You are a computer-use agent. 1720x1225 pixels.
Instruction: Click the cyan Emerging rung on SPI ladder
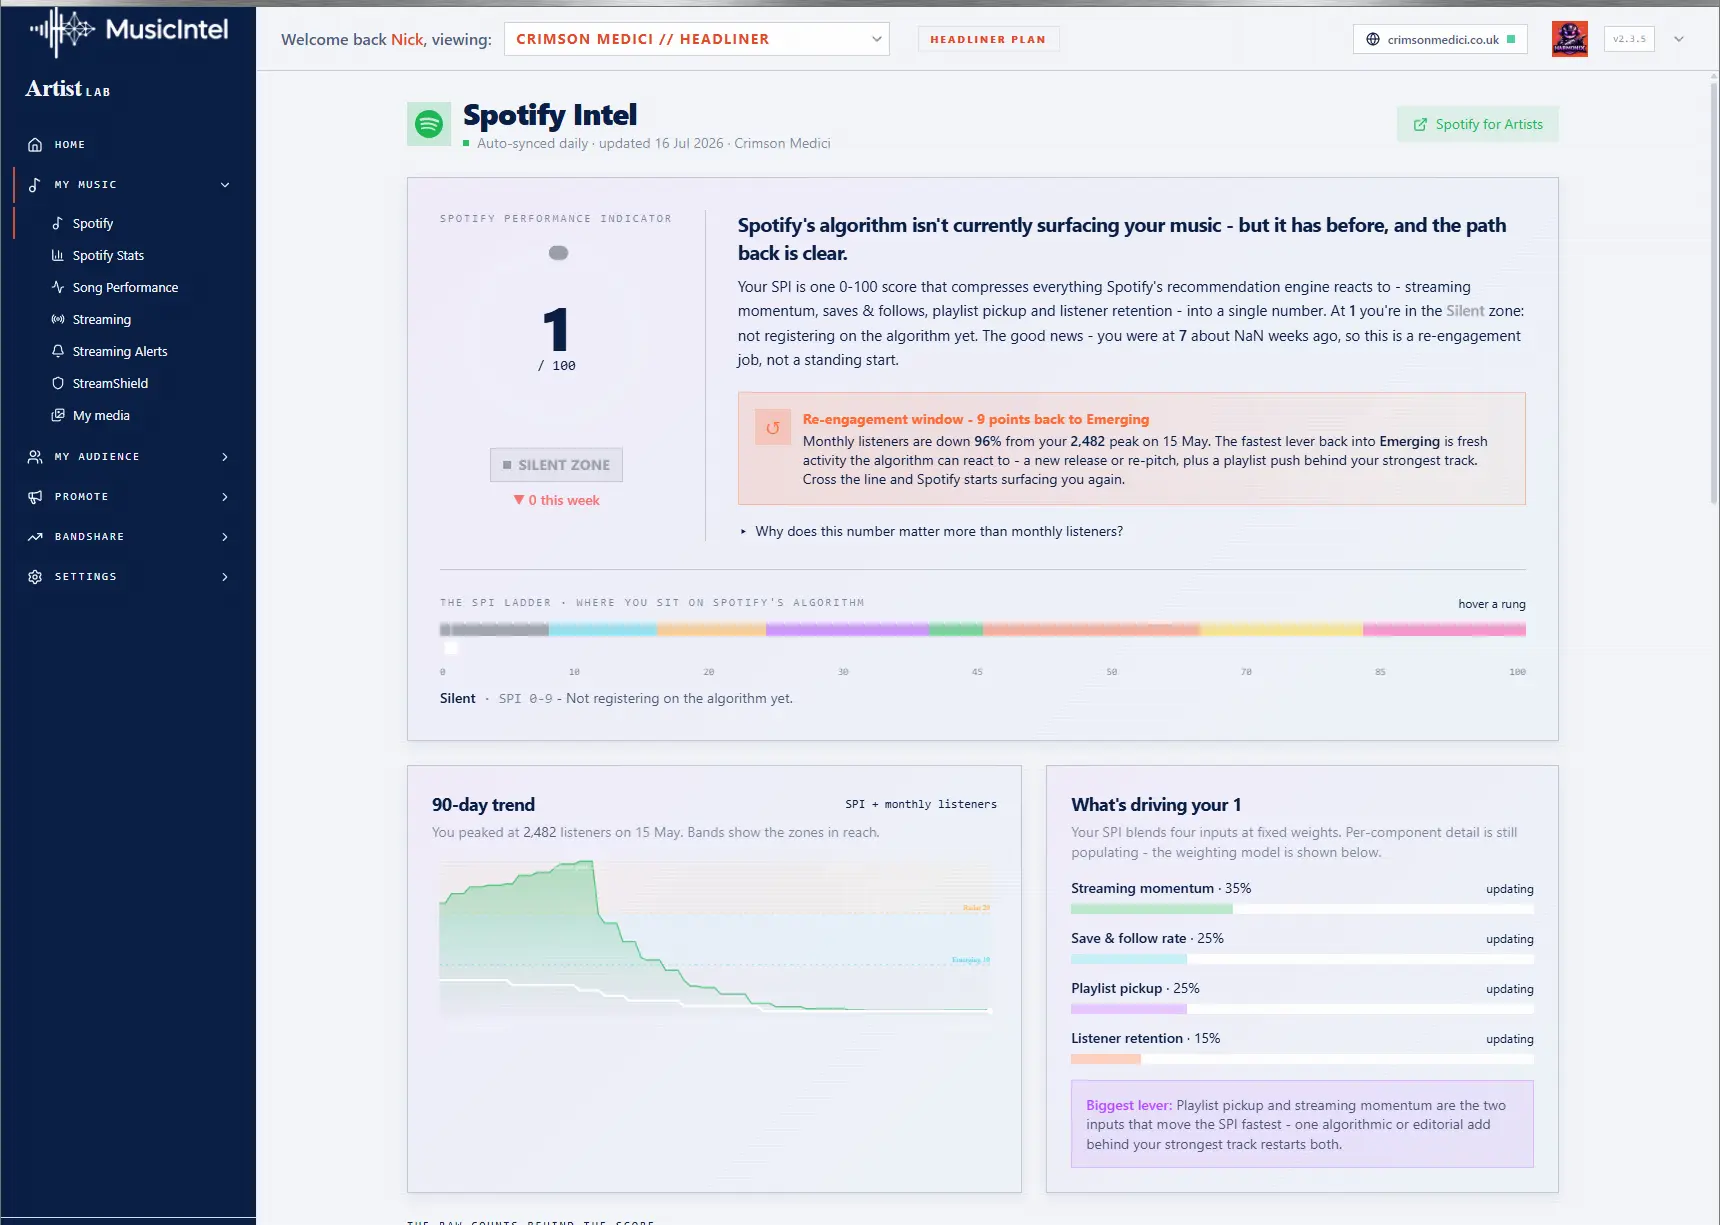click(603, 630)
